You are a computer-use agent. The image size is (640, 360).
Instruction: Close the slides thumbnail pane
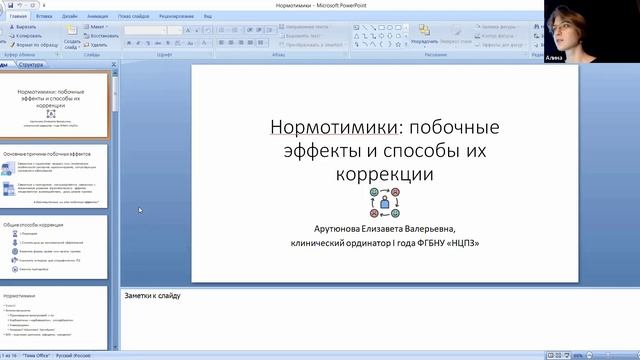click(114, 64)
